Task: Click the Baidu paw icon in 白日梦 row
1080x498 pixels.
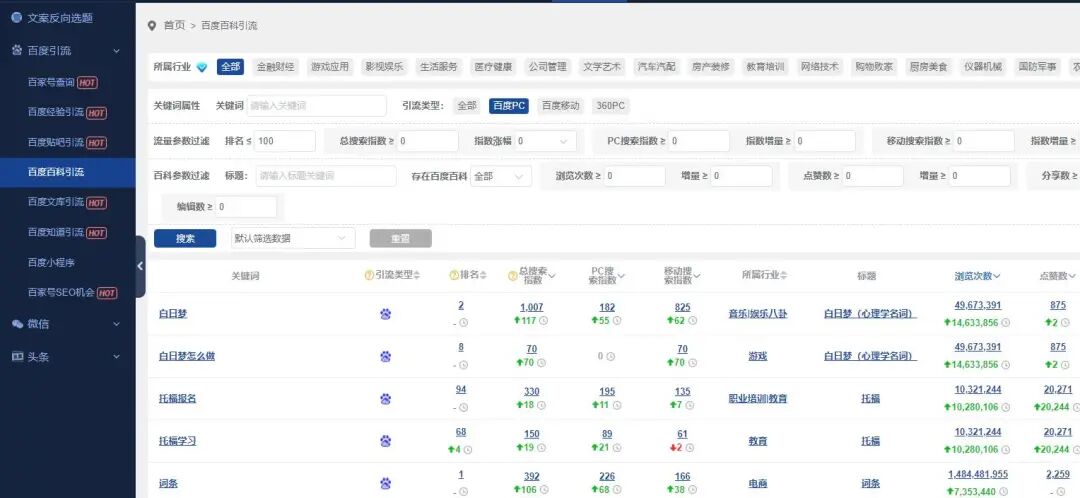Action: click(x=386, y=314)
